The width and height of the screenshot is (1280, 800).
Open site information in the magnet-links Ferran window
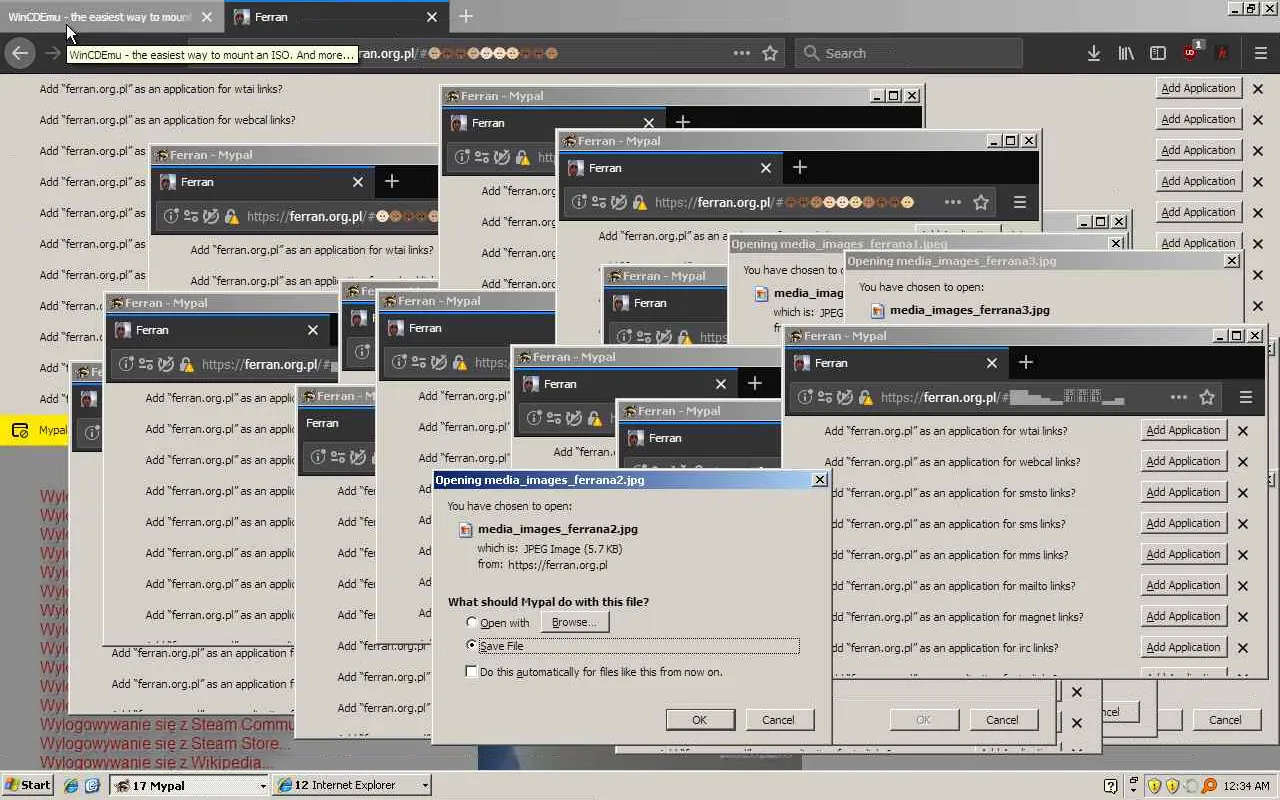click(x=804, y=397)
